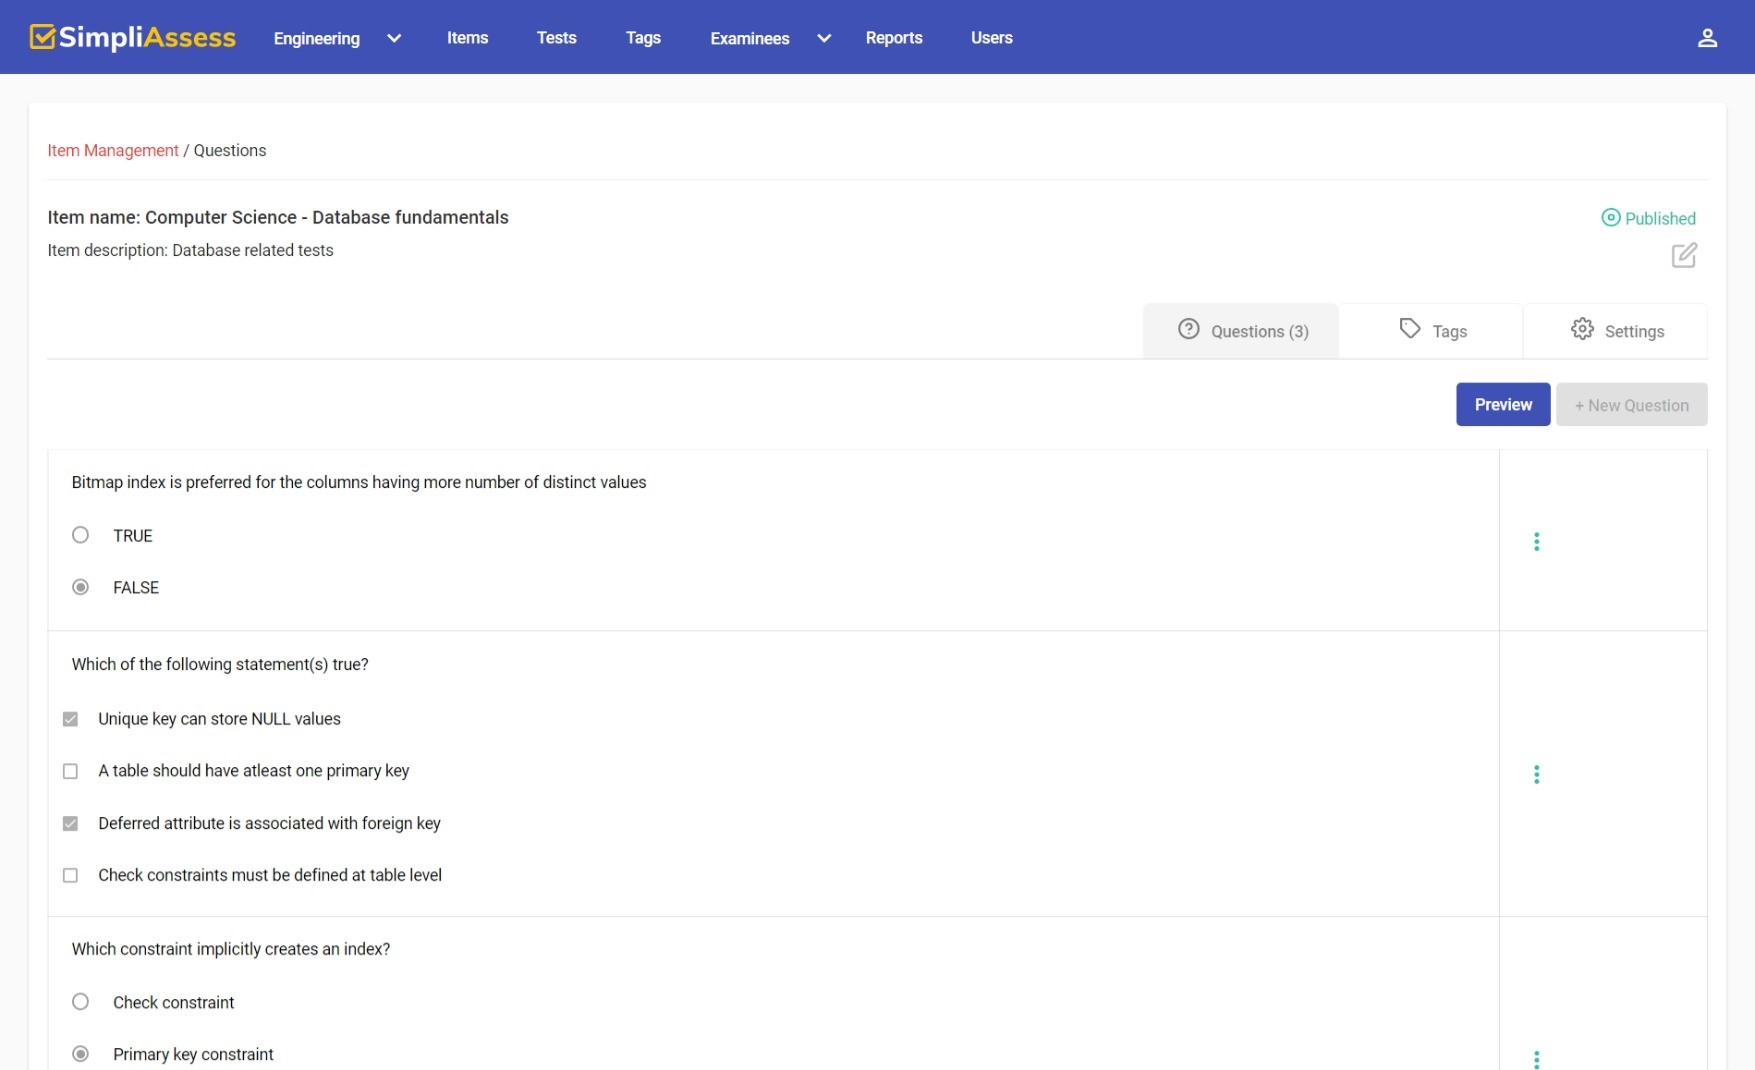Click the Preview button
1755x1070 pixels.
[x=1502, y=404]
